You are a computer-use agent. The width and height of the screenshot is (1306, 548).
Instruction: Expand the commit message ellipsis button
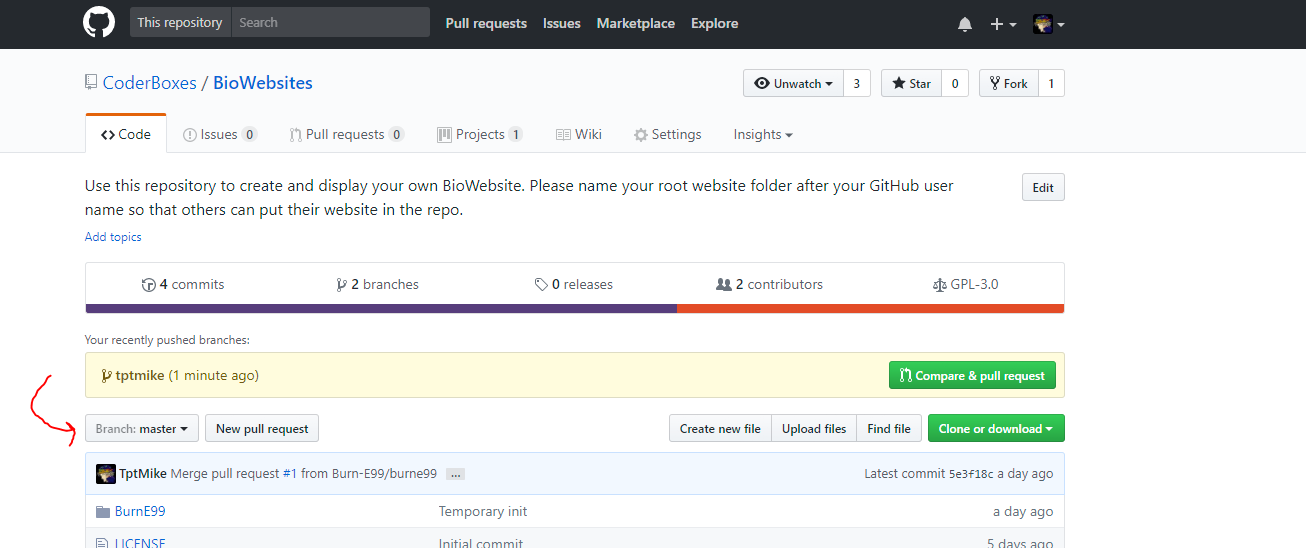pos(455,474)
